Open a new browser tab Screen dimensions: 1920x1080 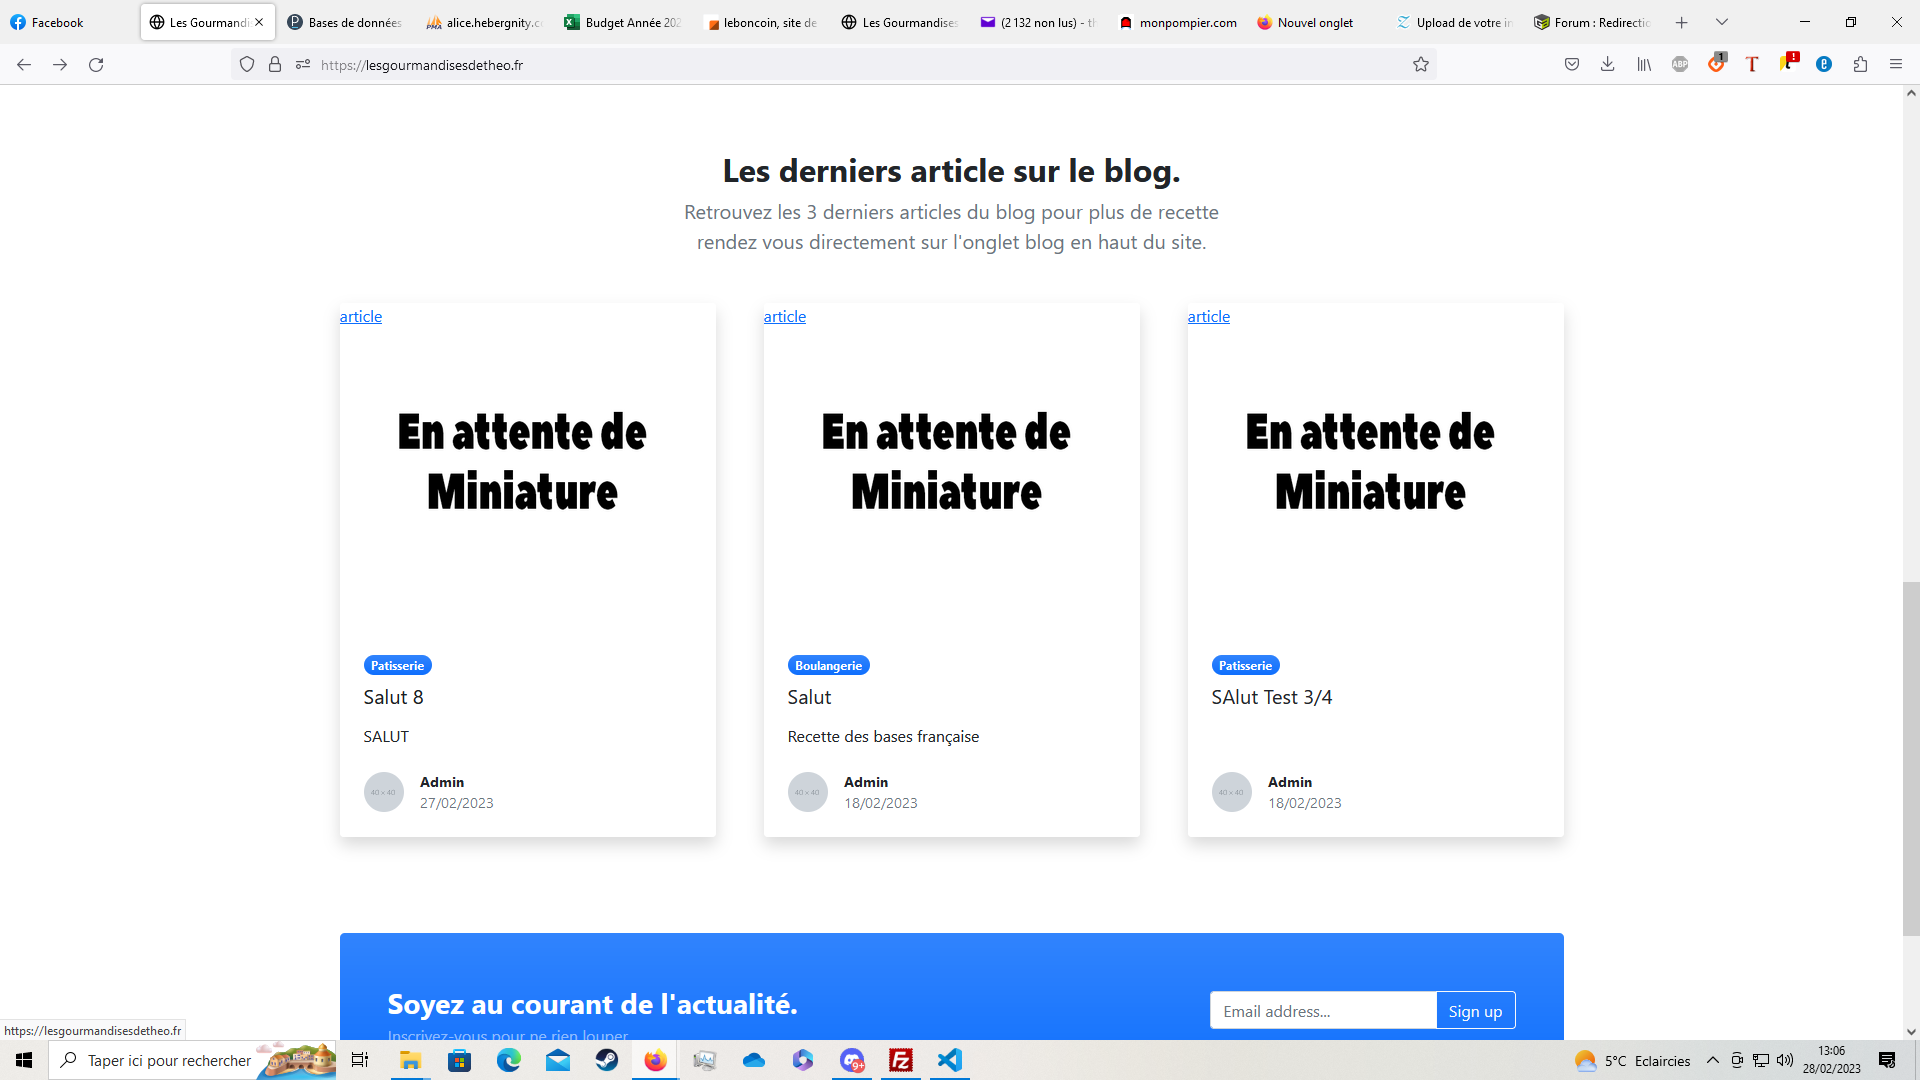point(1682,22)
